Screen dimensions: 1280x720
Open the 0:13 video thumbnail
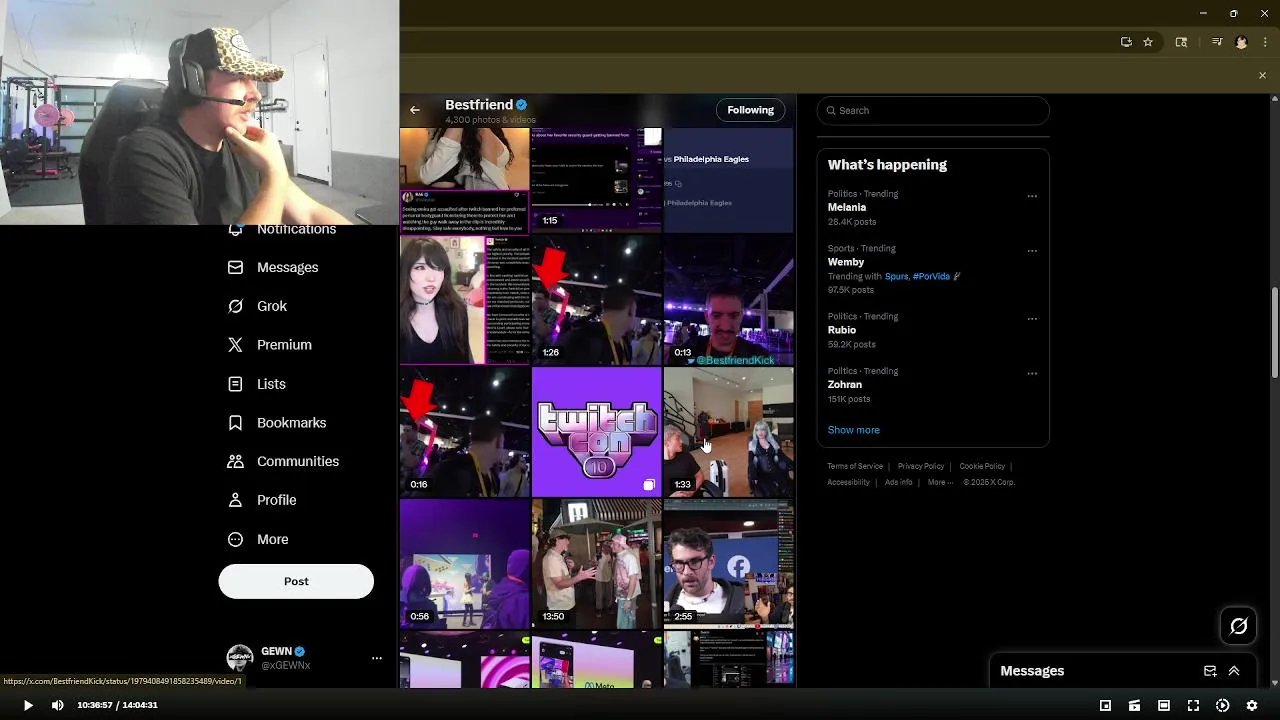729,300
